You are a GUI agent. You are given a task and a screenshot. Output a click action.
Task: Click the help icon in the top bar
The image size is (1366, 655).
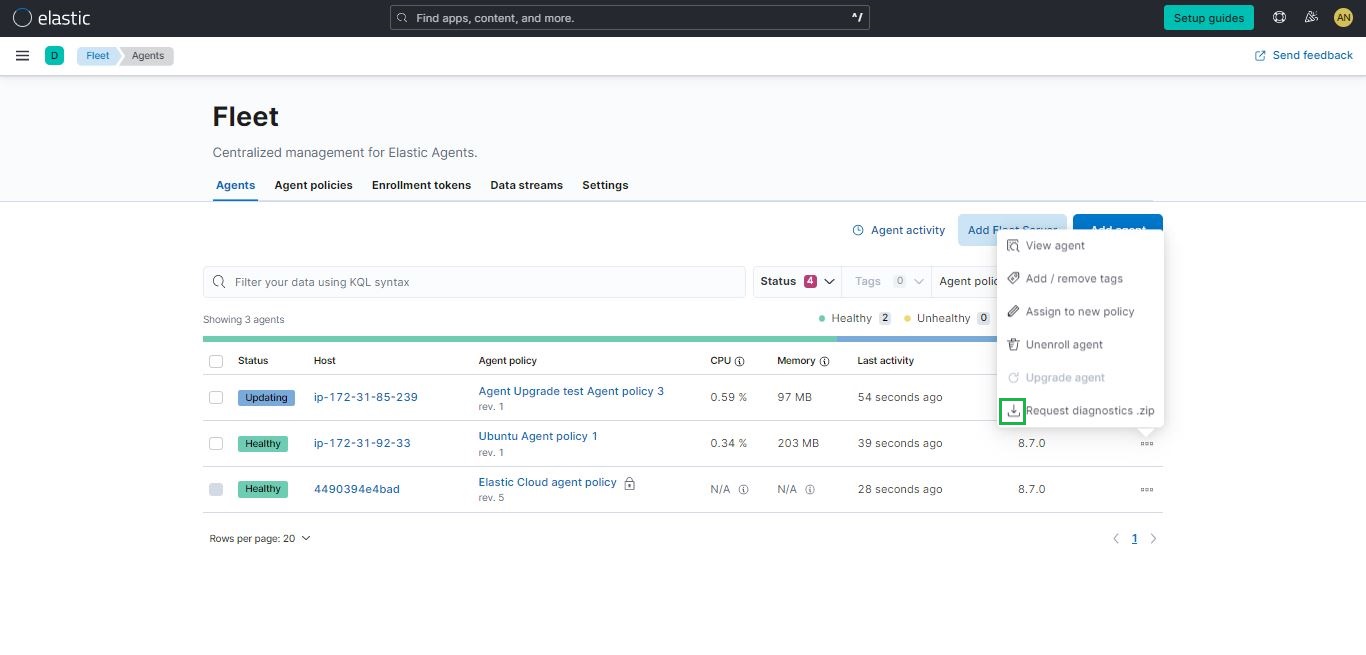[1279, 17]
